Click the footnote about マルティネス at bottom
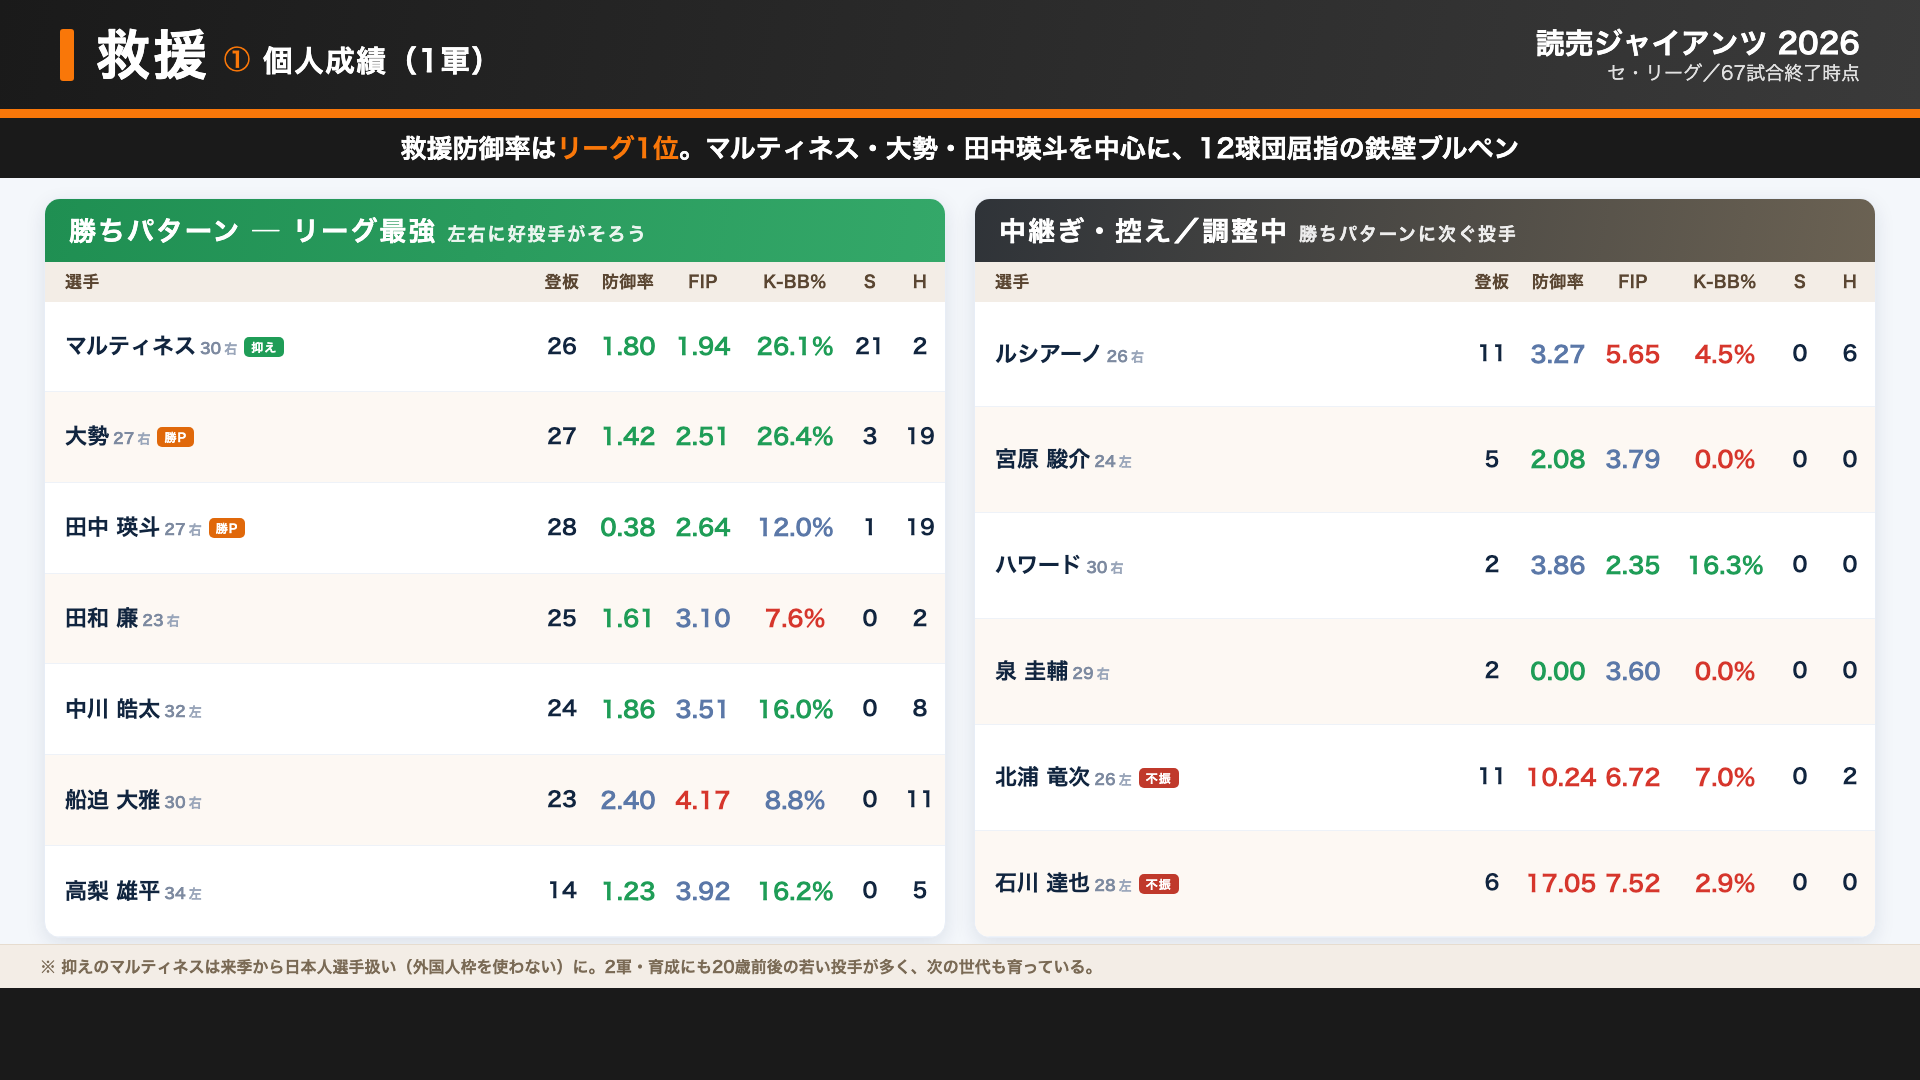Screen dimensions: 1920x1080 (x=570, y=967)
